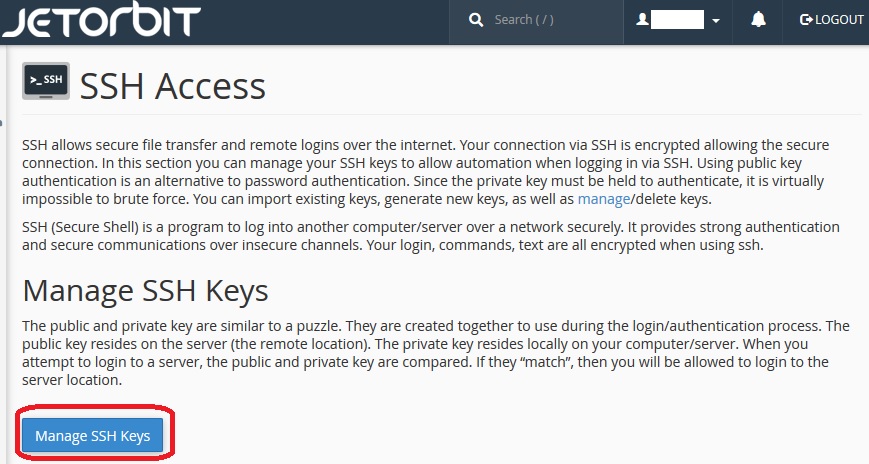Click the whited-out username box

(x=677, y=20)
